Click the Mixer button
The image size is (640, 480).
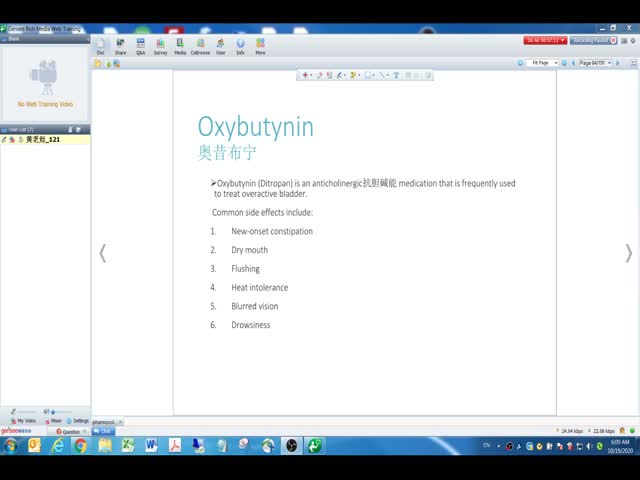(x=53, y=421)
